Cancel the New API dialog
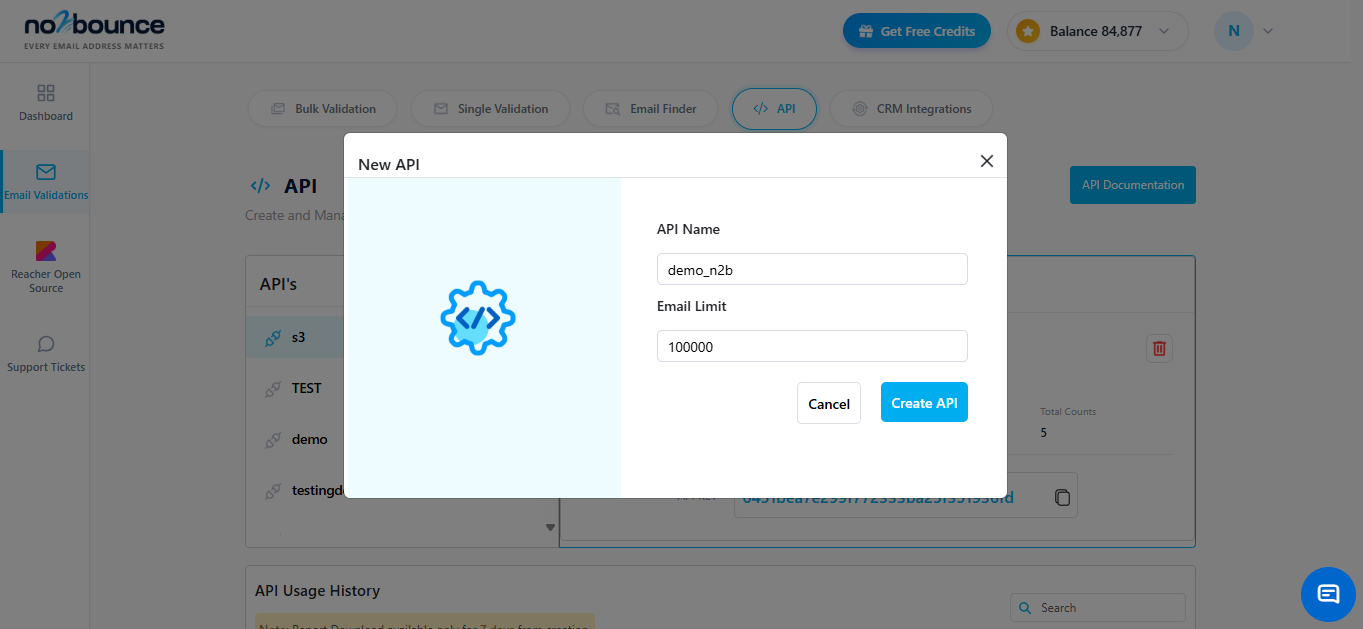1363x629 pixels. tap(828, 403)
